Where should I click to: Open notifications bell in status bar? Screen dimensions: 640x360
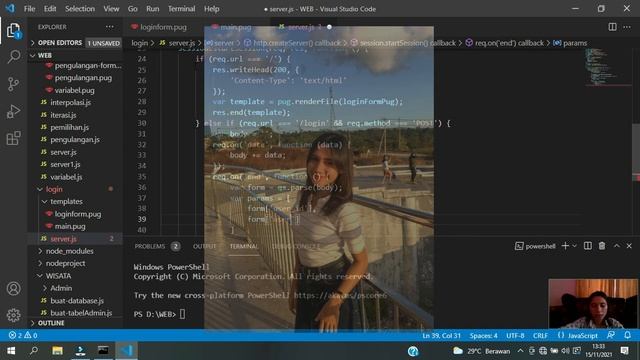pyautogui.click(x=627, y=335)
